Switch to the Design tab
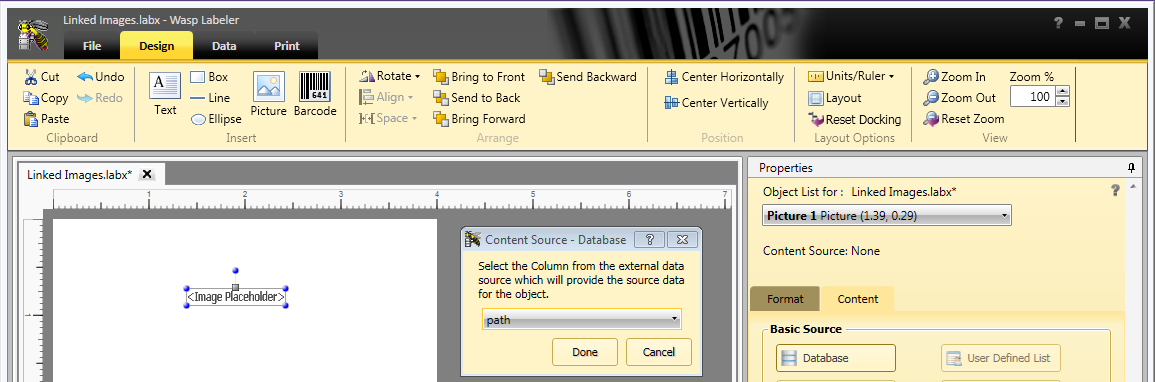 click(157, 46)
